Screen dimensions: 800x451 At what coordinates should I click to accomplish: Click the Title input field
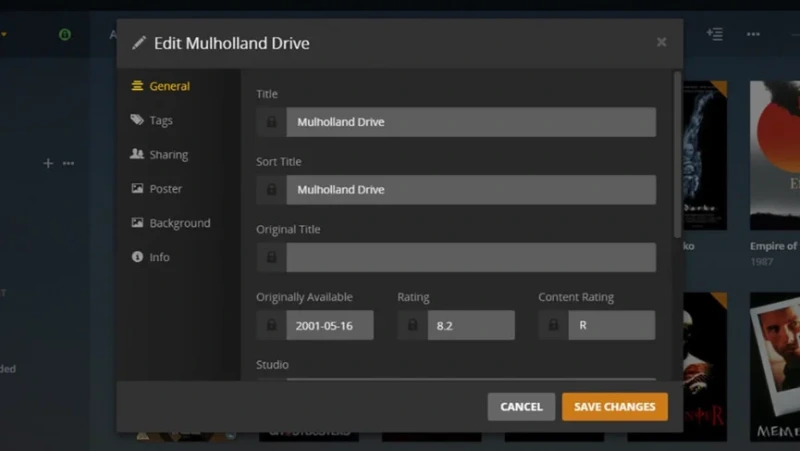point(471,122)
